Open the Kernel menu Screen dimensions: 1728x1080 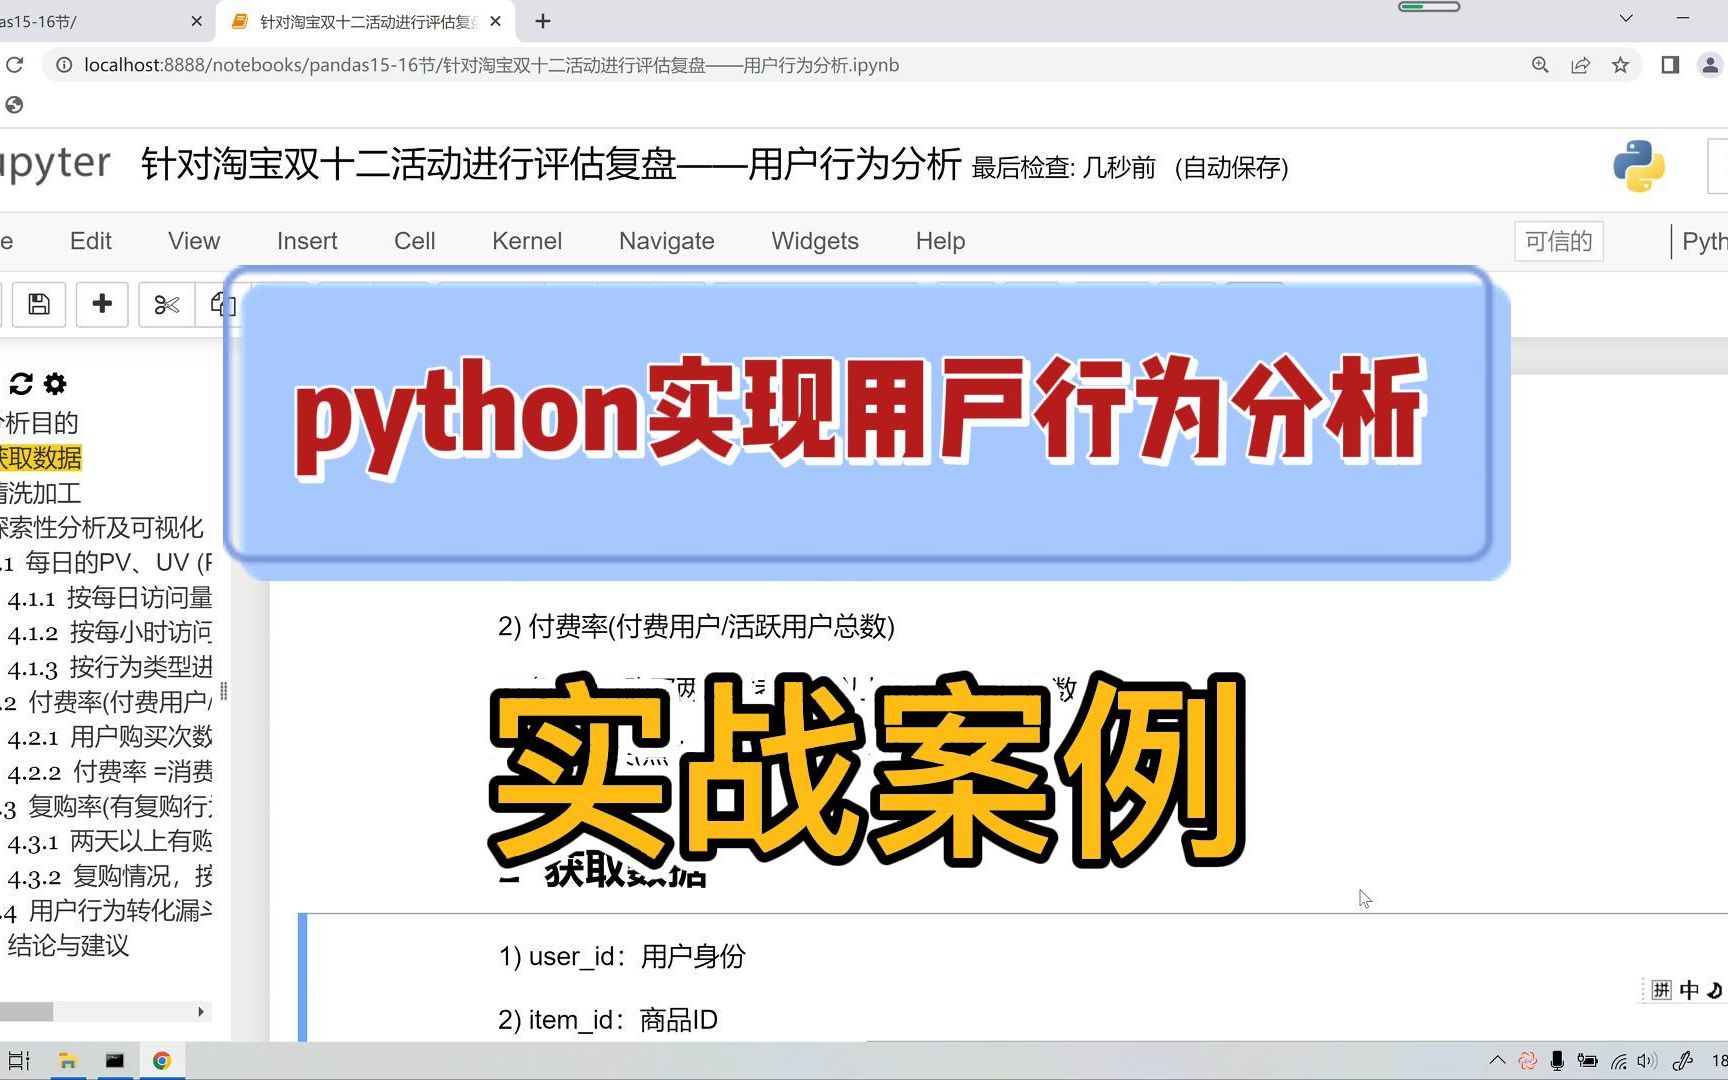(x=527, y=241)
